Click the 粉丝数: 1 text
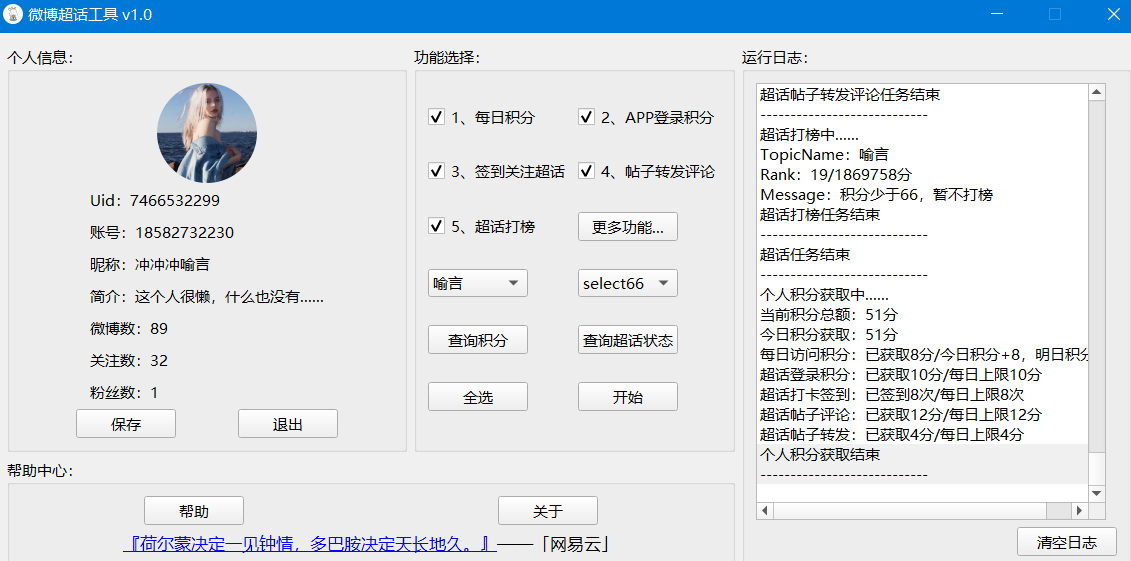This screenshot has height=561, width=1131. 124,392
